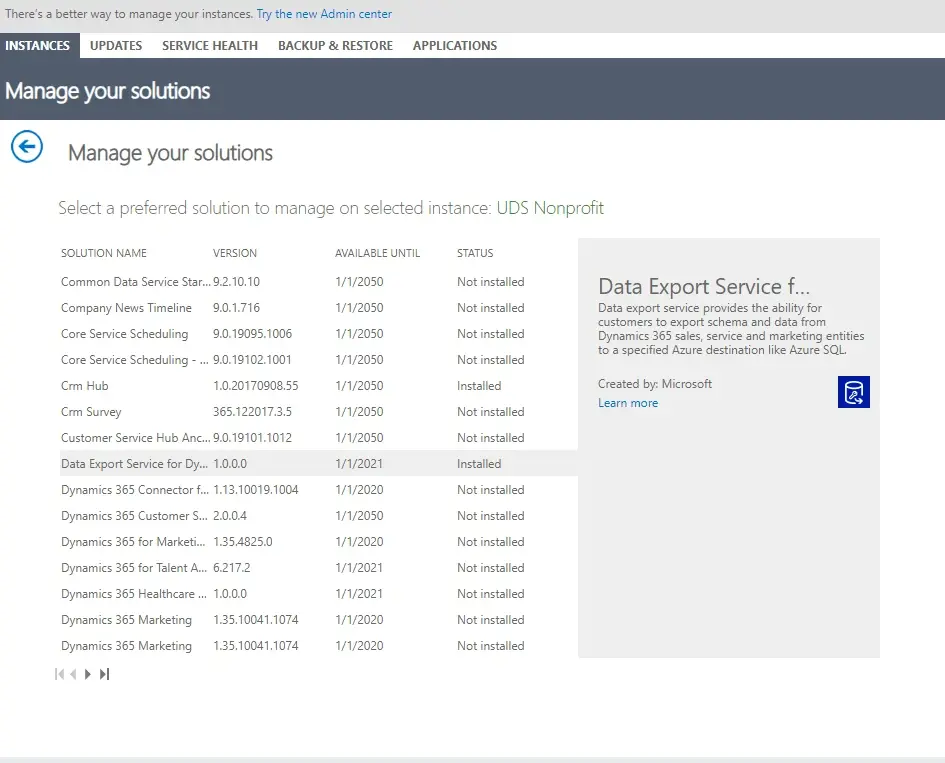Viewport: 945px width, 763px height.
Task: Click the Data Export Service database icon
Action: point(853,392)
